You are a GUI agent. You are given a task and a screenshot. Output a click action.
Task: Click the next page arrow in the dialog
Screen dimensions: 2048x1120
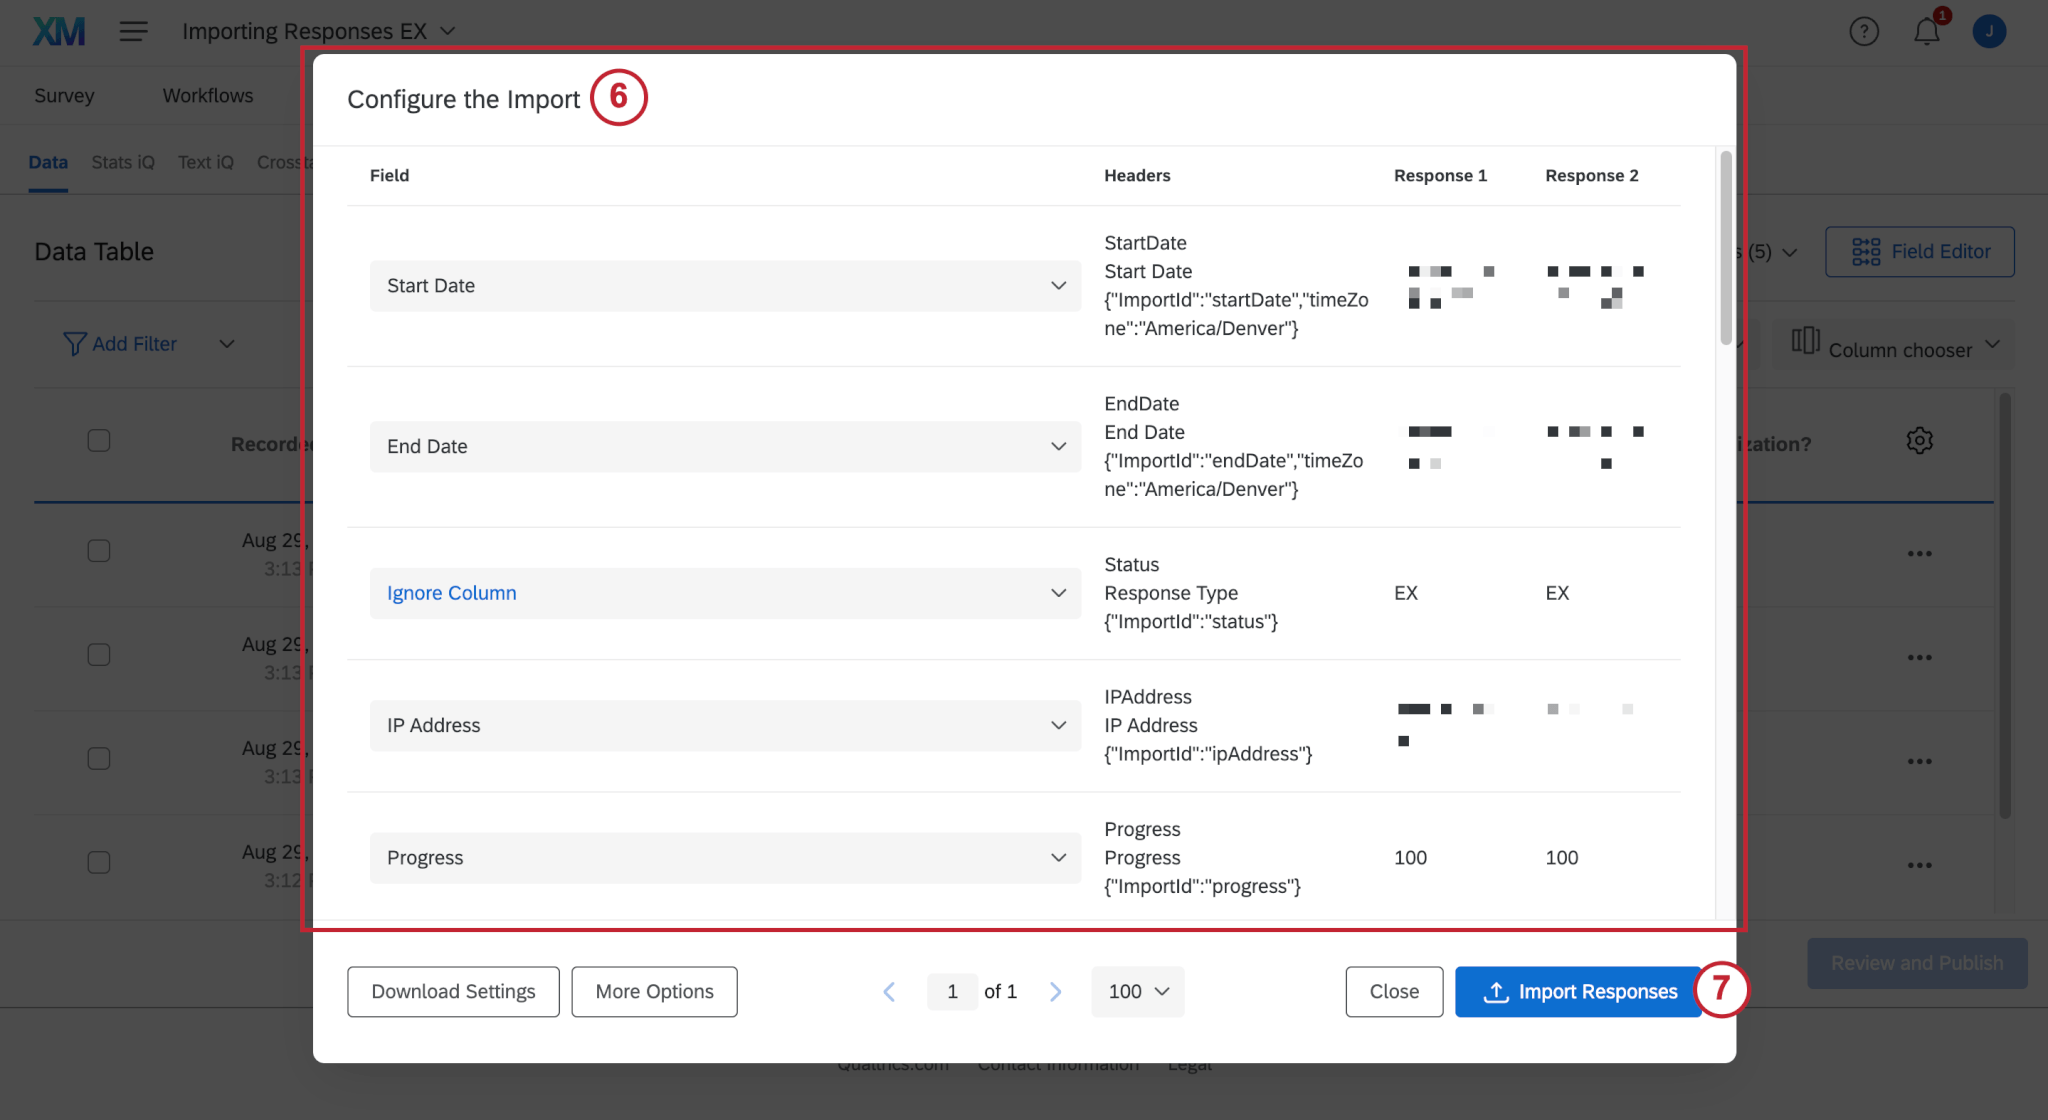pyautogui.click(x=1056, y=991)
